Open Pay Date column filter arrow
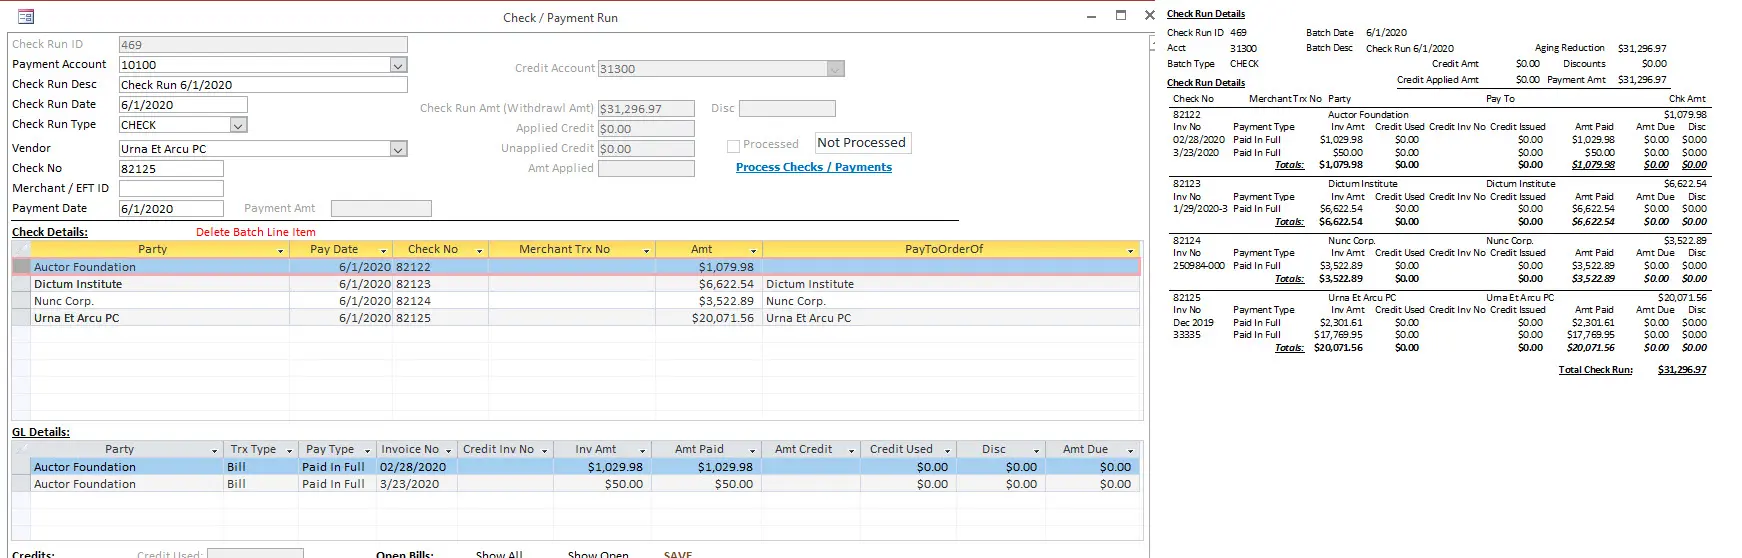 point(383,250)
